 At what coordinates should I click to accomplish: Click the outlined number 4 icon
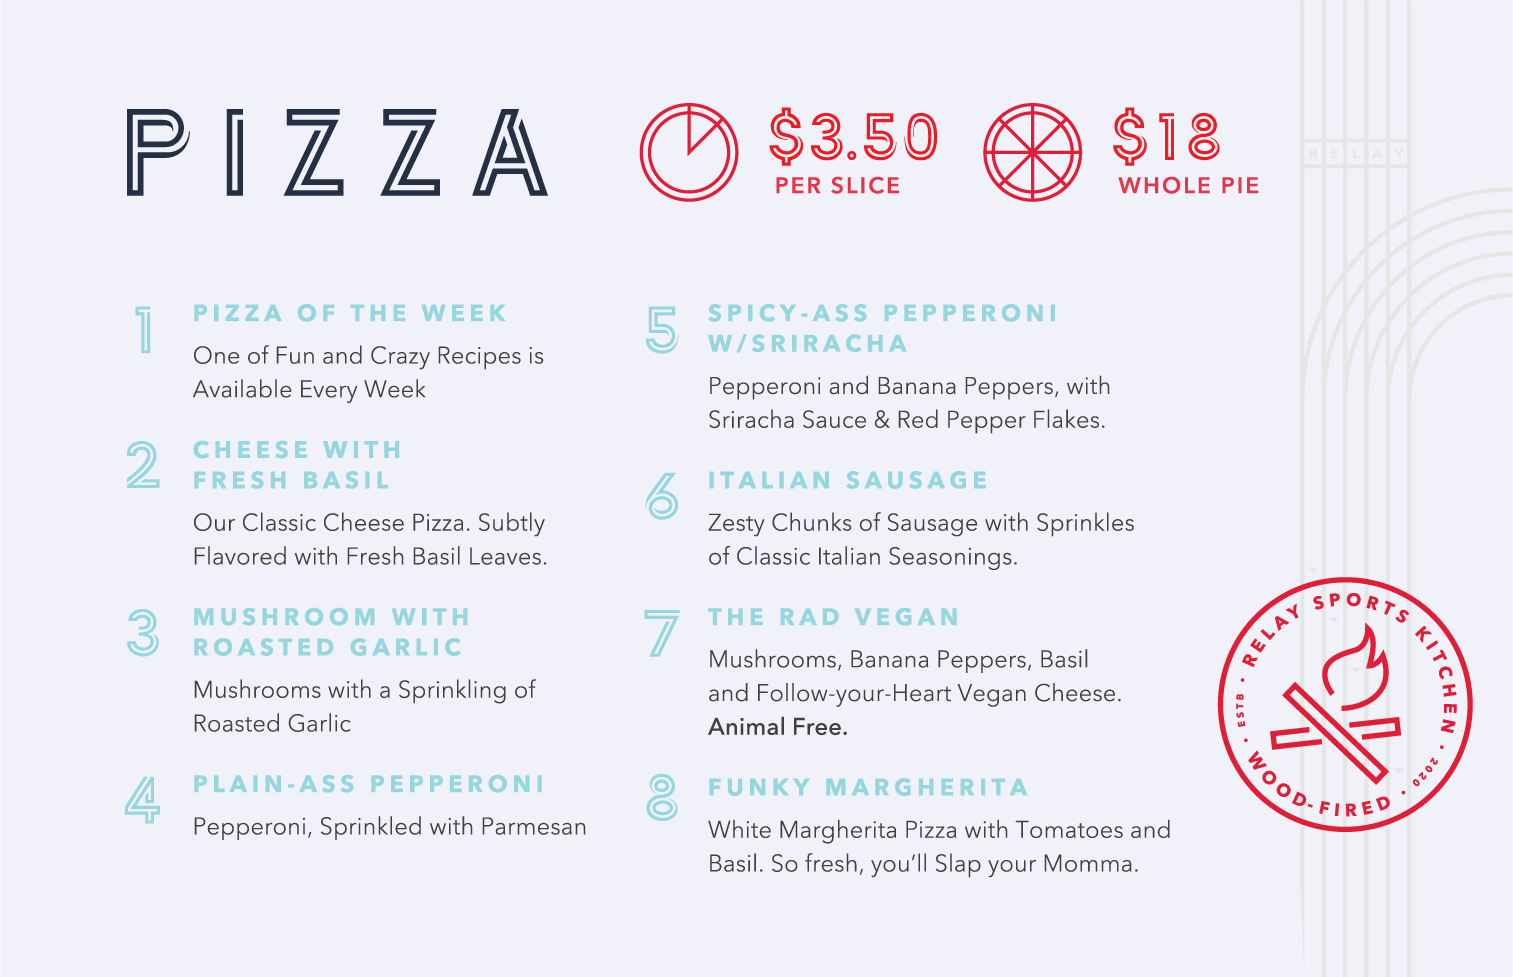(x=143, y=799)
